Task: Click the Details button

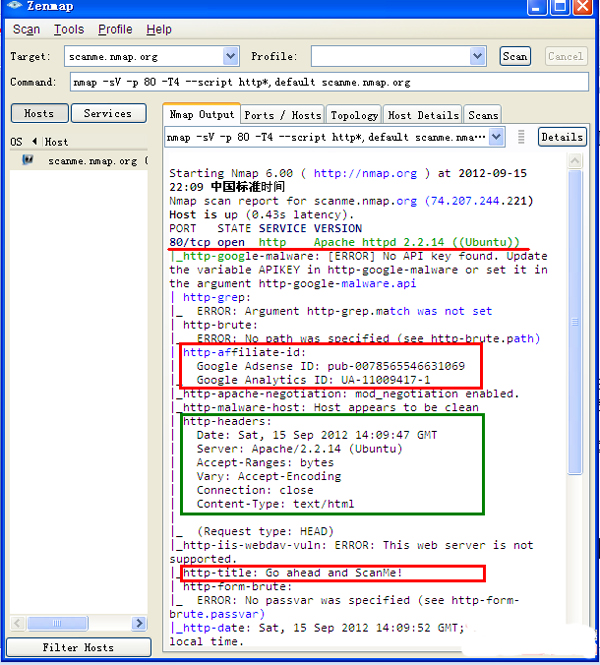Action: (x=562, y=137)
